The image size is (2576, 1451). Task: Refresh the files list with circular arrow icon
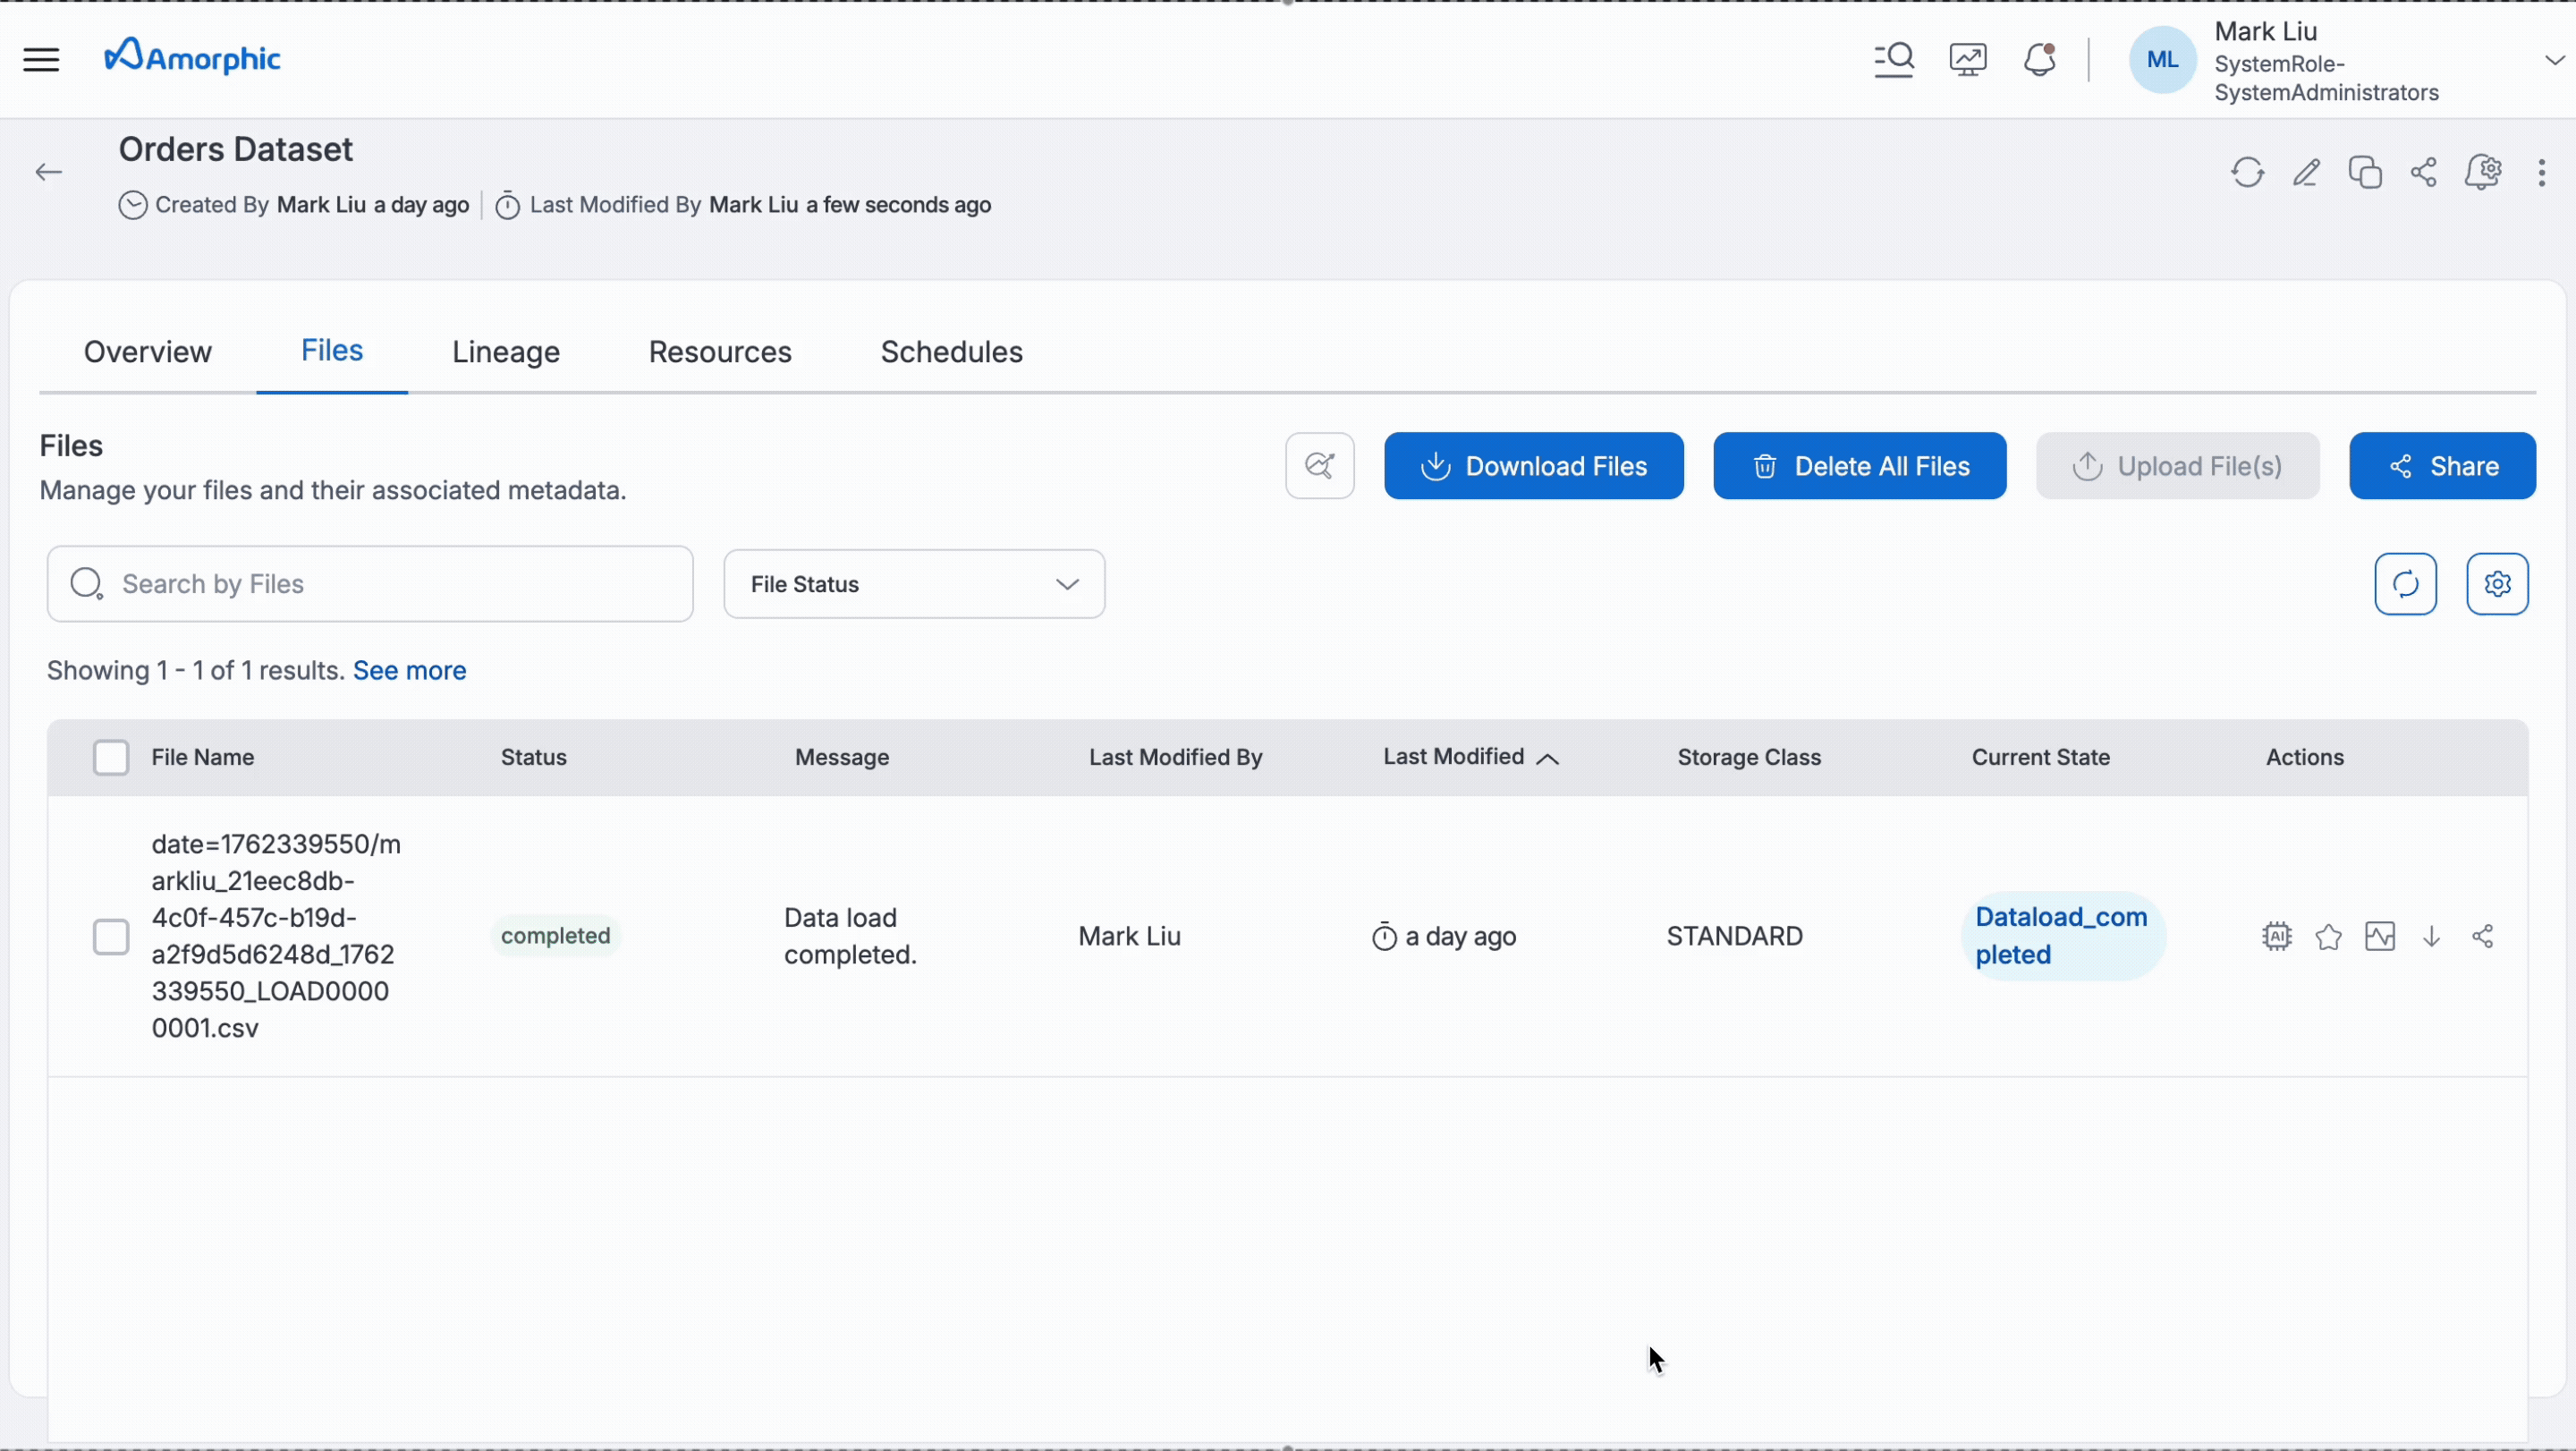[x=2407, y=584]
